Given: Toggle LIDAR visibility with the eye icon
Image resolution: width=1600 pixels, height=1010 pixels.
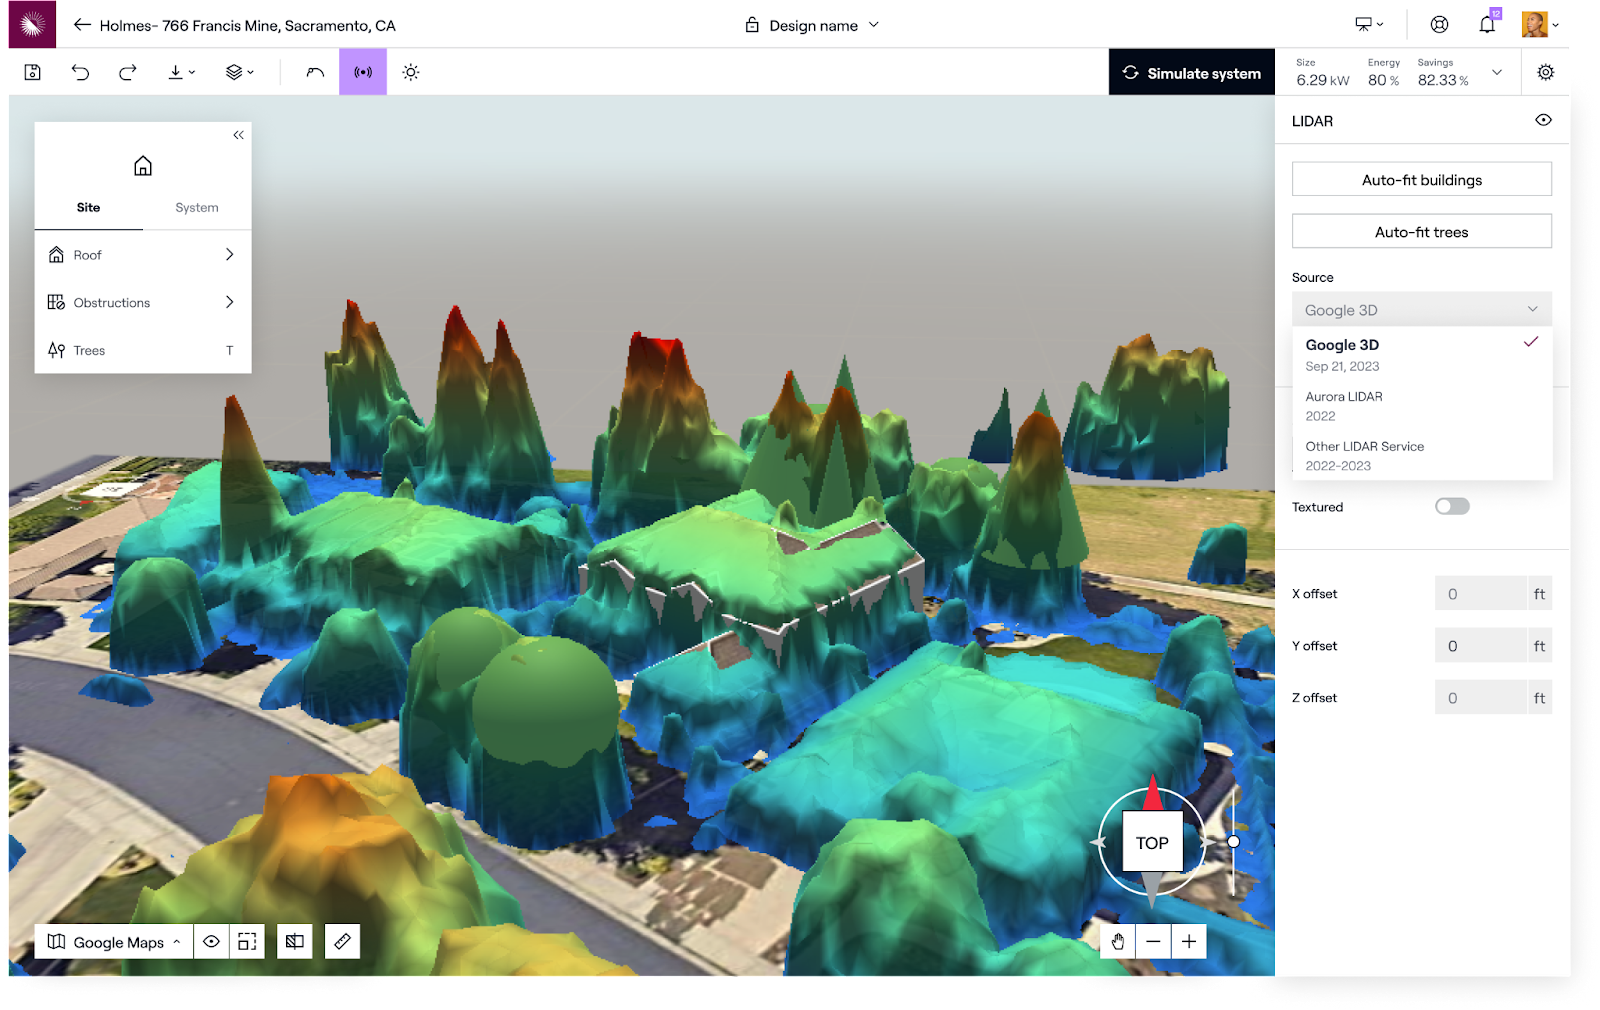Looking at the screenshot, I should 1542,119.
